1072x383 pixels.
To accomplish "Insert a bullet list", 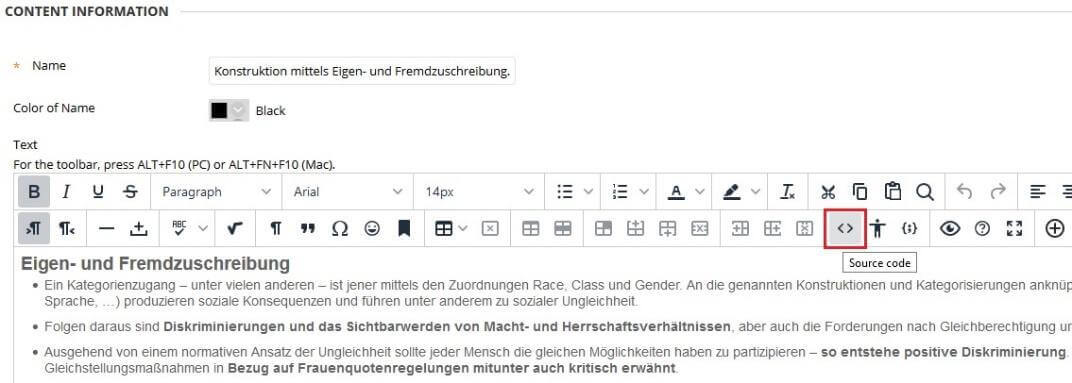I will [565, 192].
